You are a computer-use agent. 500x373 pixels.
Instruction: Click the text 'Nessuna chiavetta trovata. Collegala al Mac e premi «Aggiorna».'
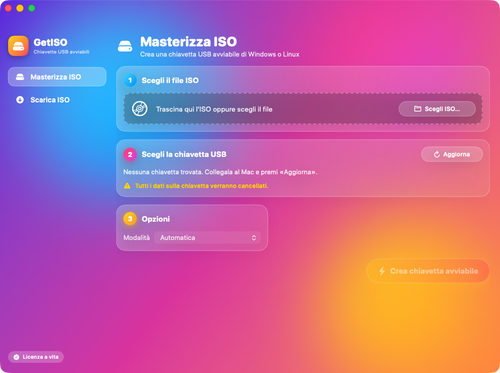tap(220, 172)
